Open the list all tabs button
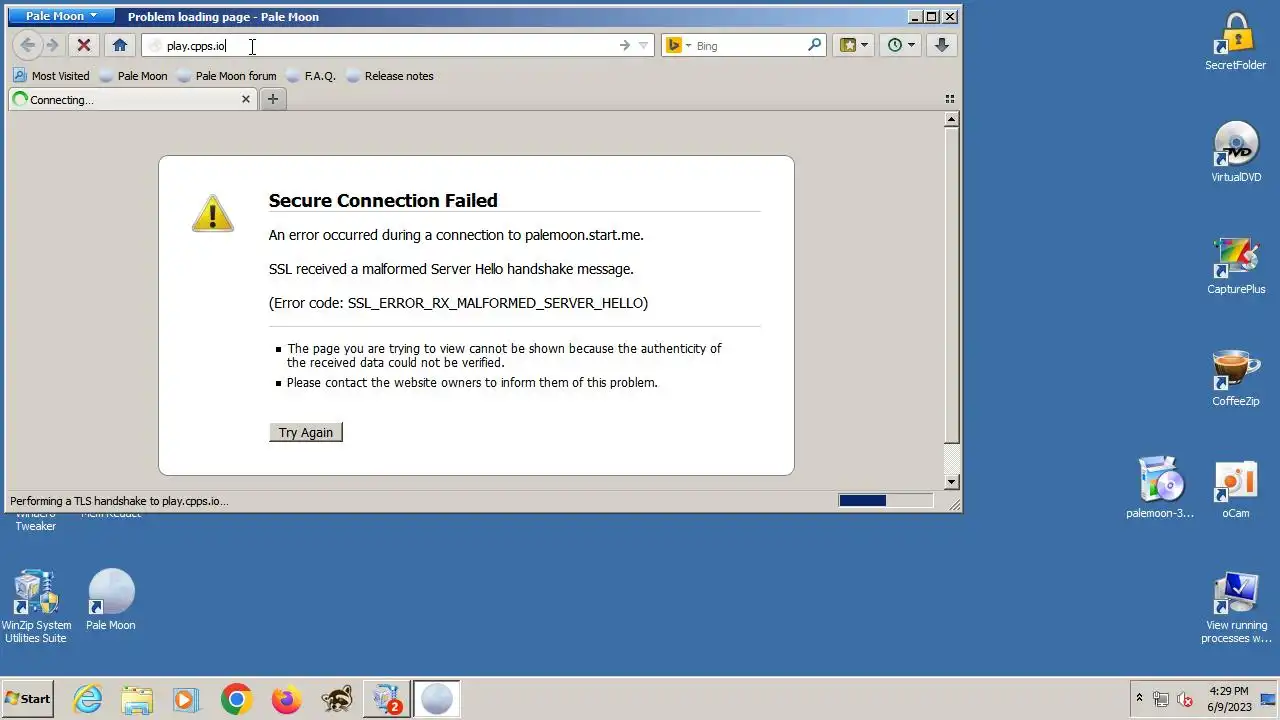Screen dimensions: 1280x720 click(949, 99)
